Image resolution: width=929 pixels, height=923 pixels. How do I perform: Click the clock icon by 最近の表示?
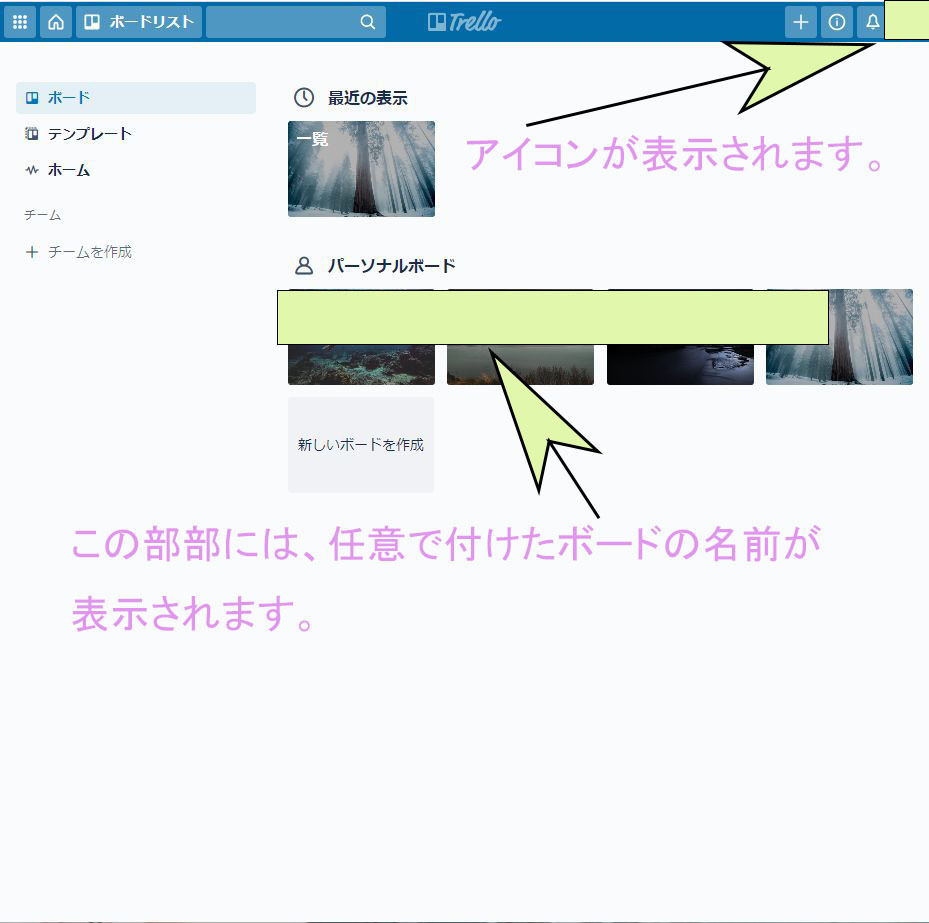click(304, 97)
